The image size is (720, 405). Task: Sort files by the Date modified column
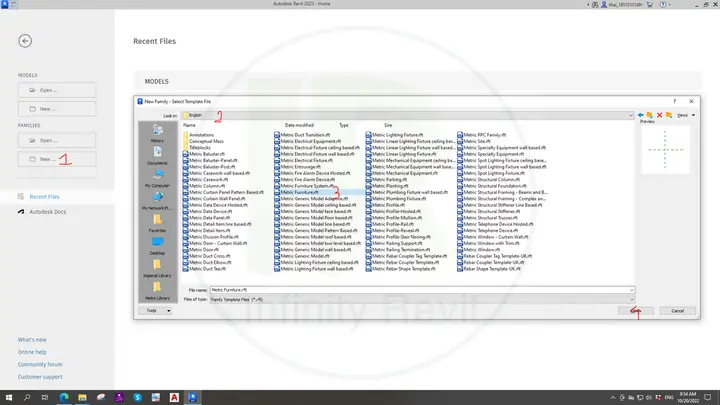[299, 125]
